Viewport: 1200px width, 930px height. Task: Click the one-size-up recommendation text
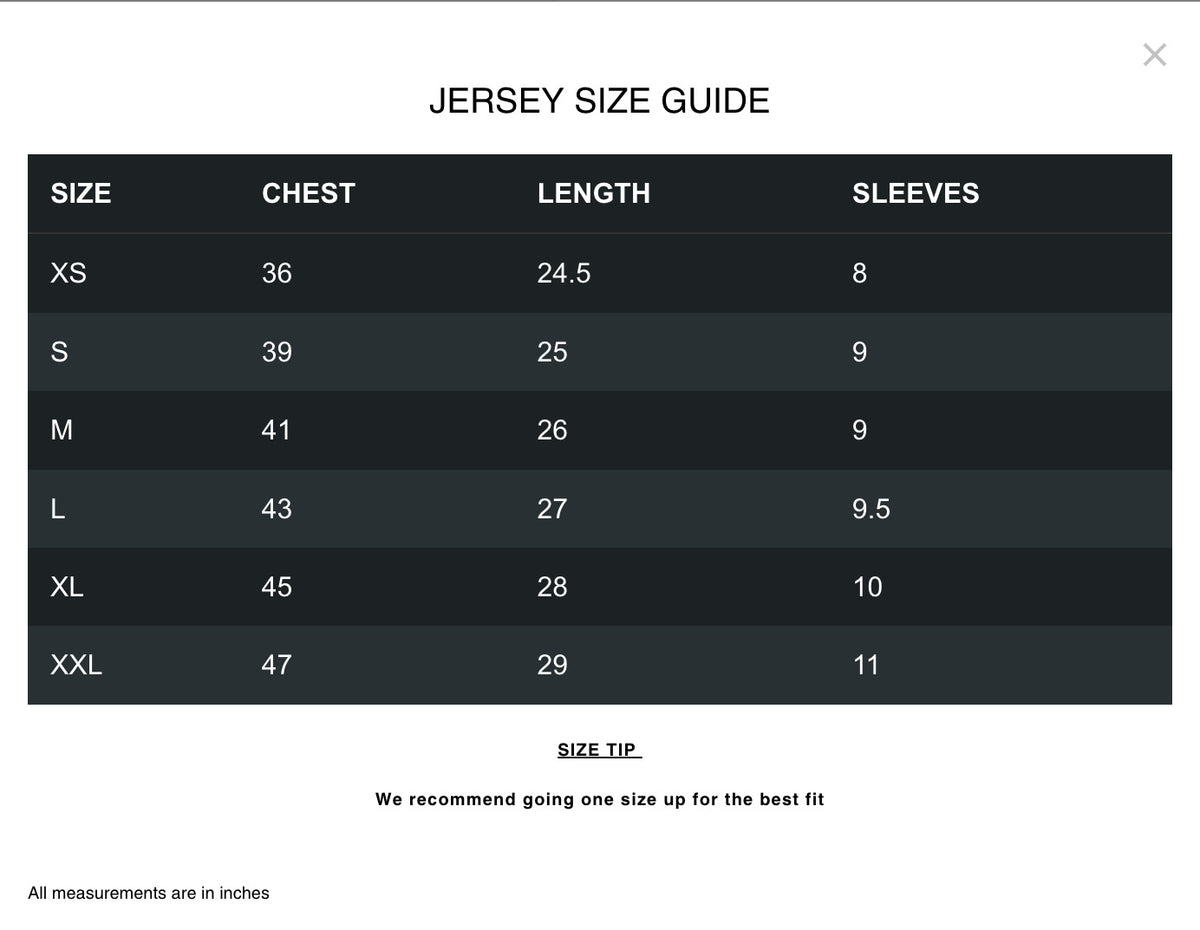[x=600, y=799]
